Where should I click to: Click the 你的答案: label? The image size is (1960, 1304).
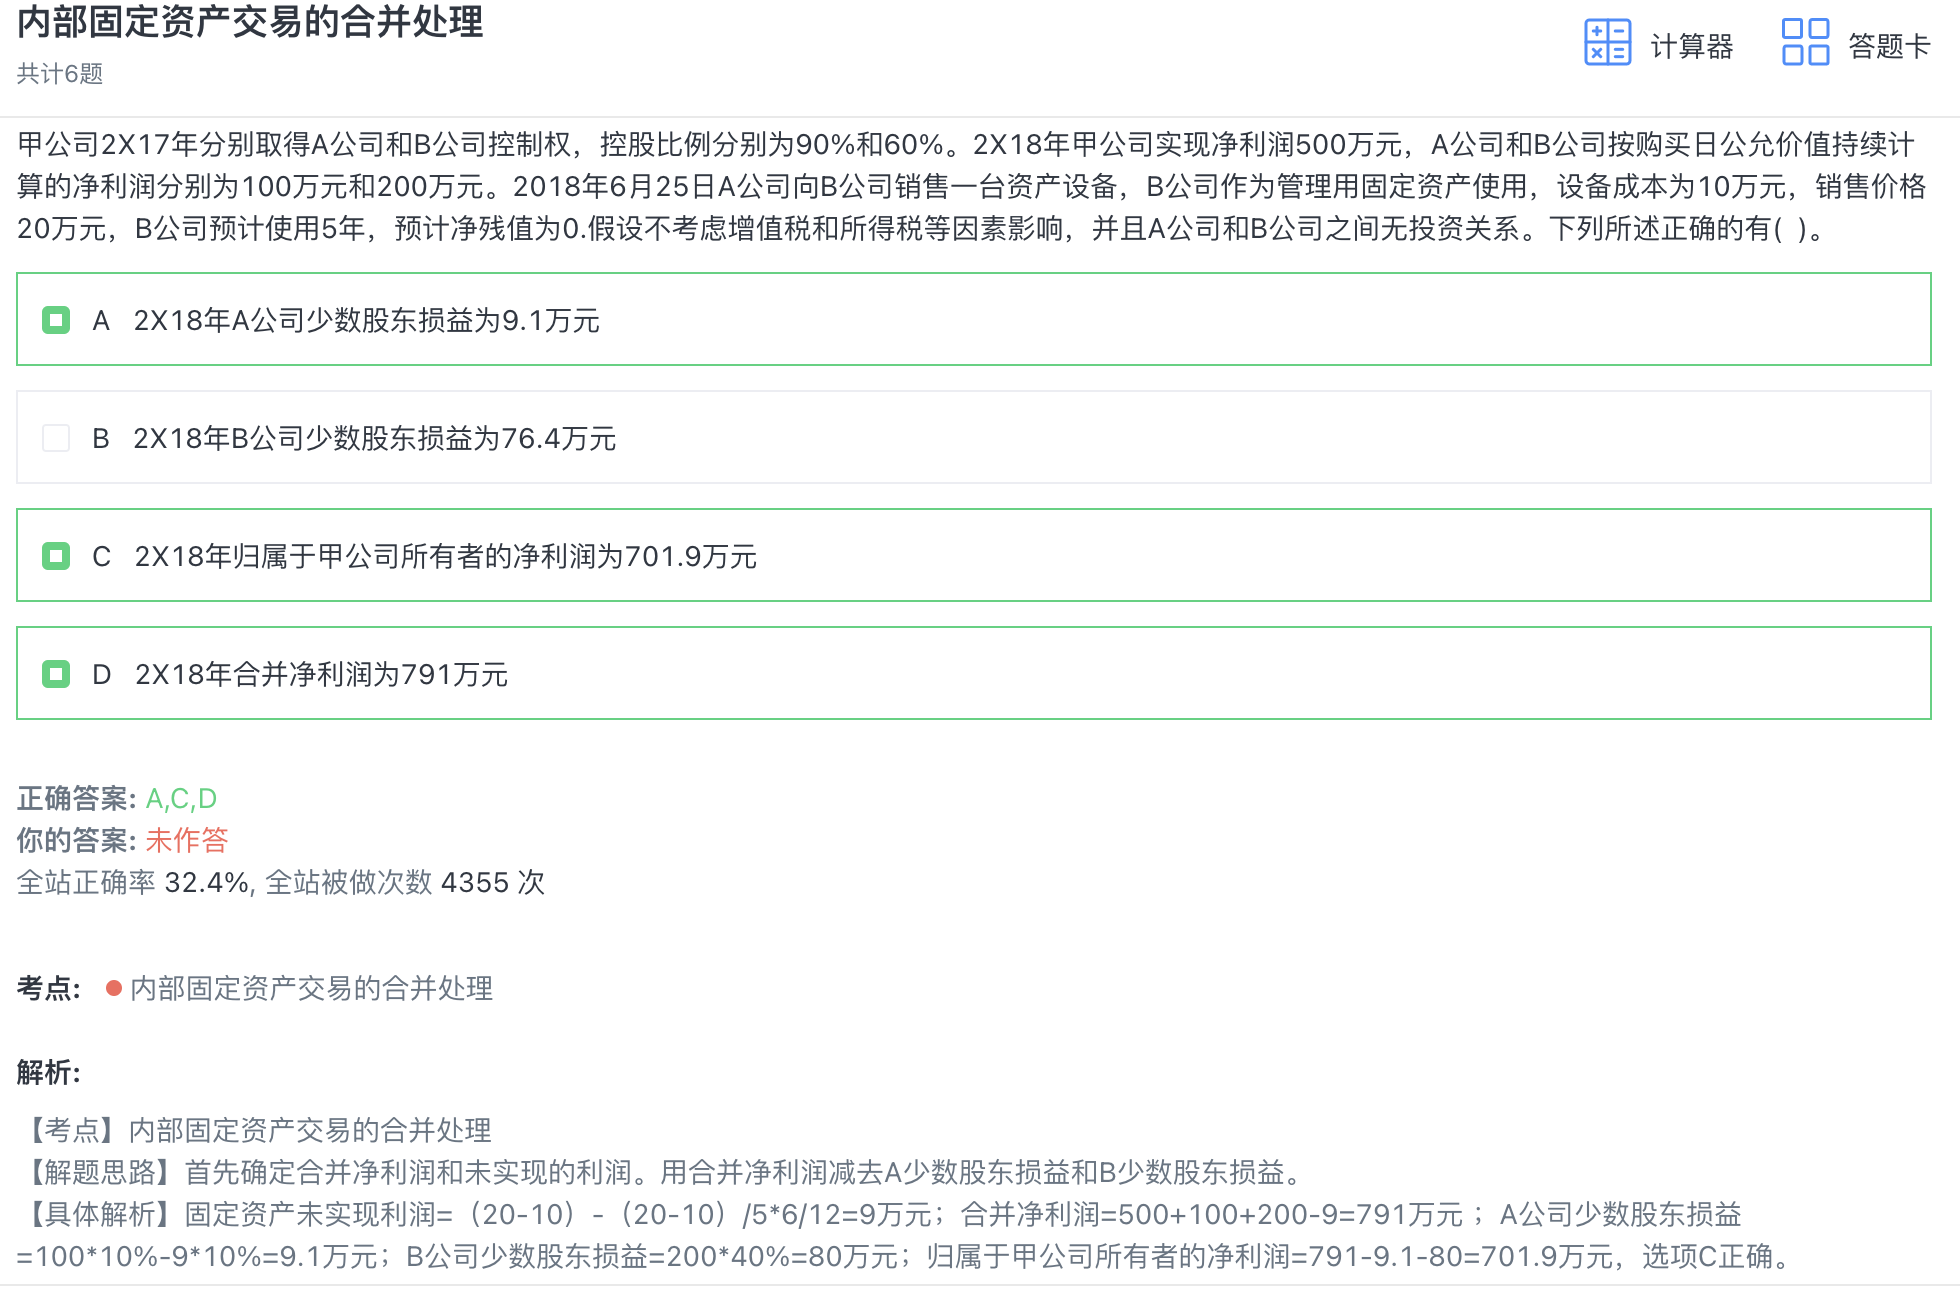click(76, 841)
